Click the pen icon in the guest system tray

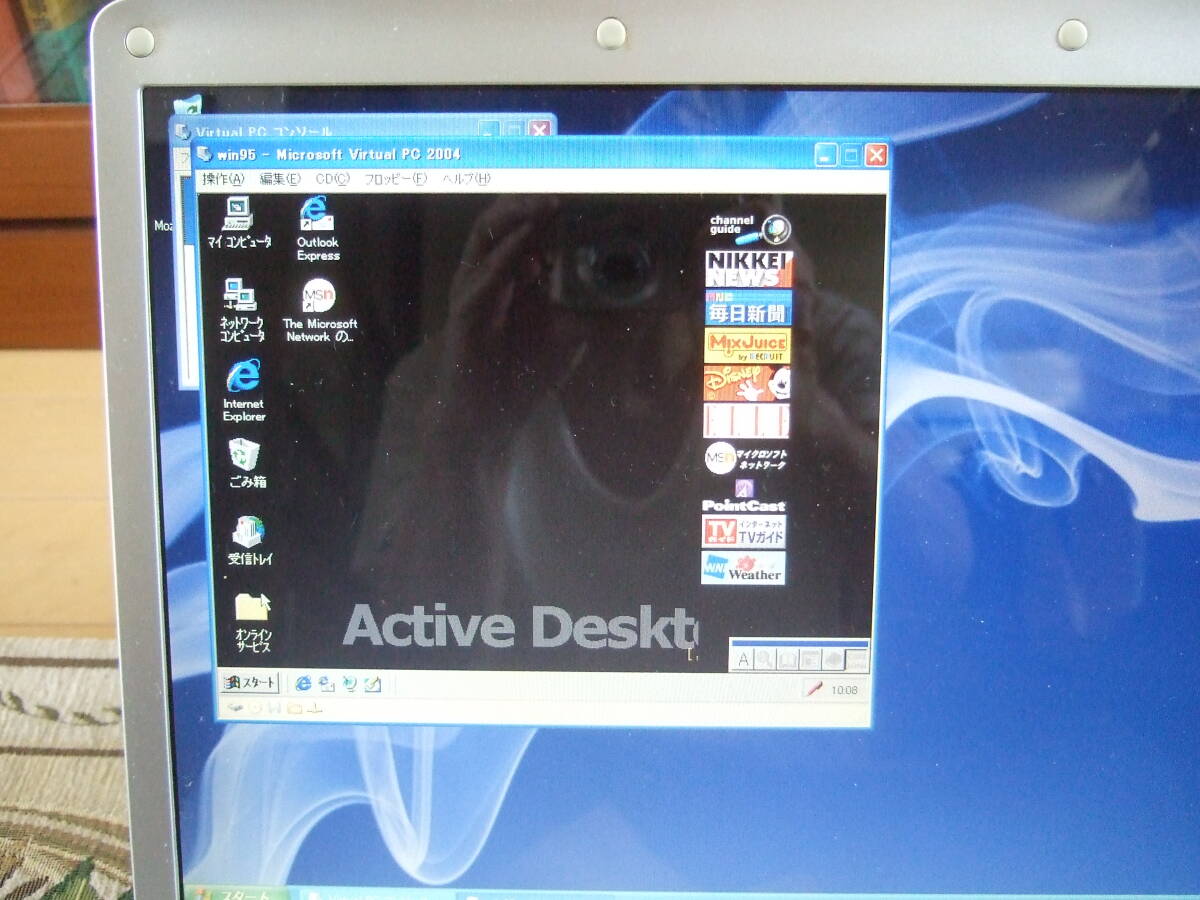[817, 689]
